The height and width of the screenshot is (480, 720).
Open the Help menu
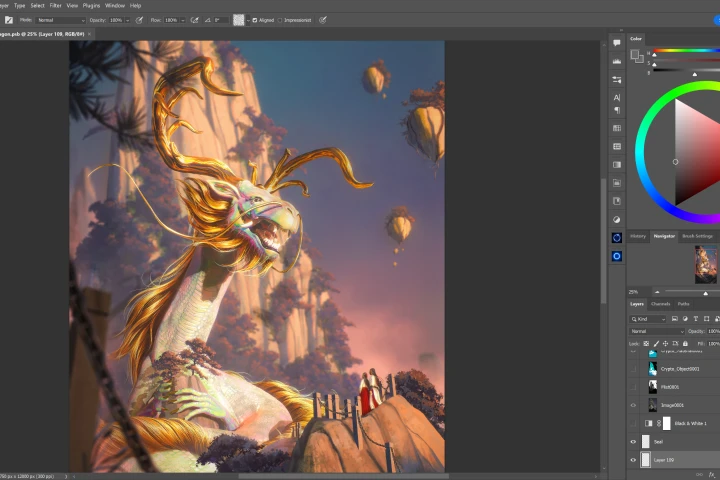point(135,6)
